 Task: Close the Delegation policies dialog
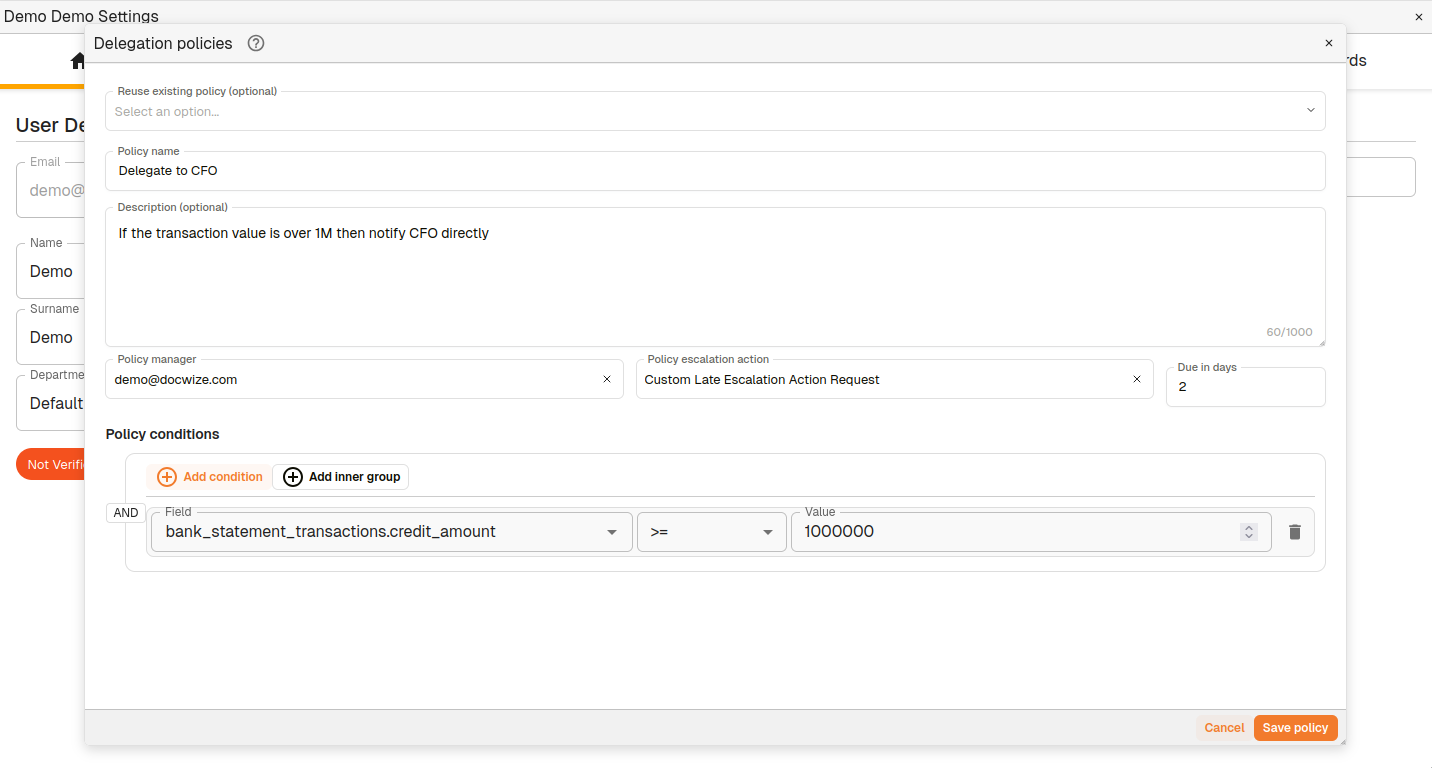click(x=1328, y=43)
